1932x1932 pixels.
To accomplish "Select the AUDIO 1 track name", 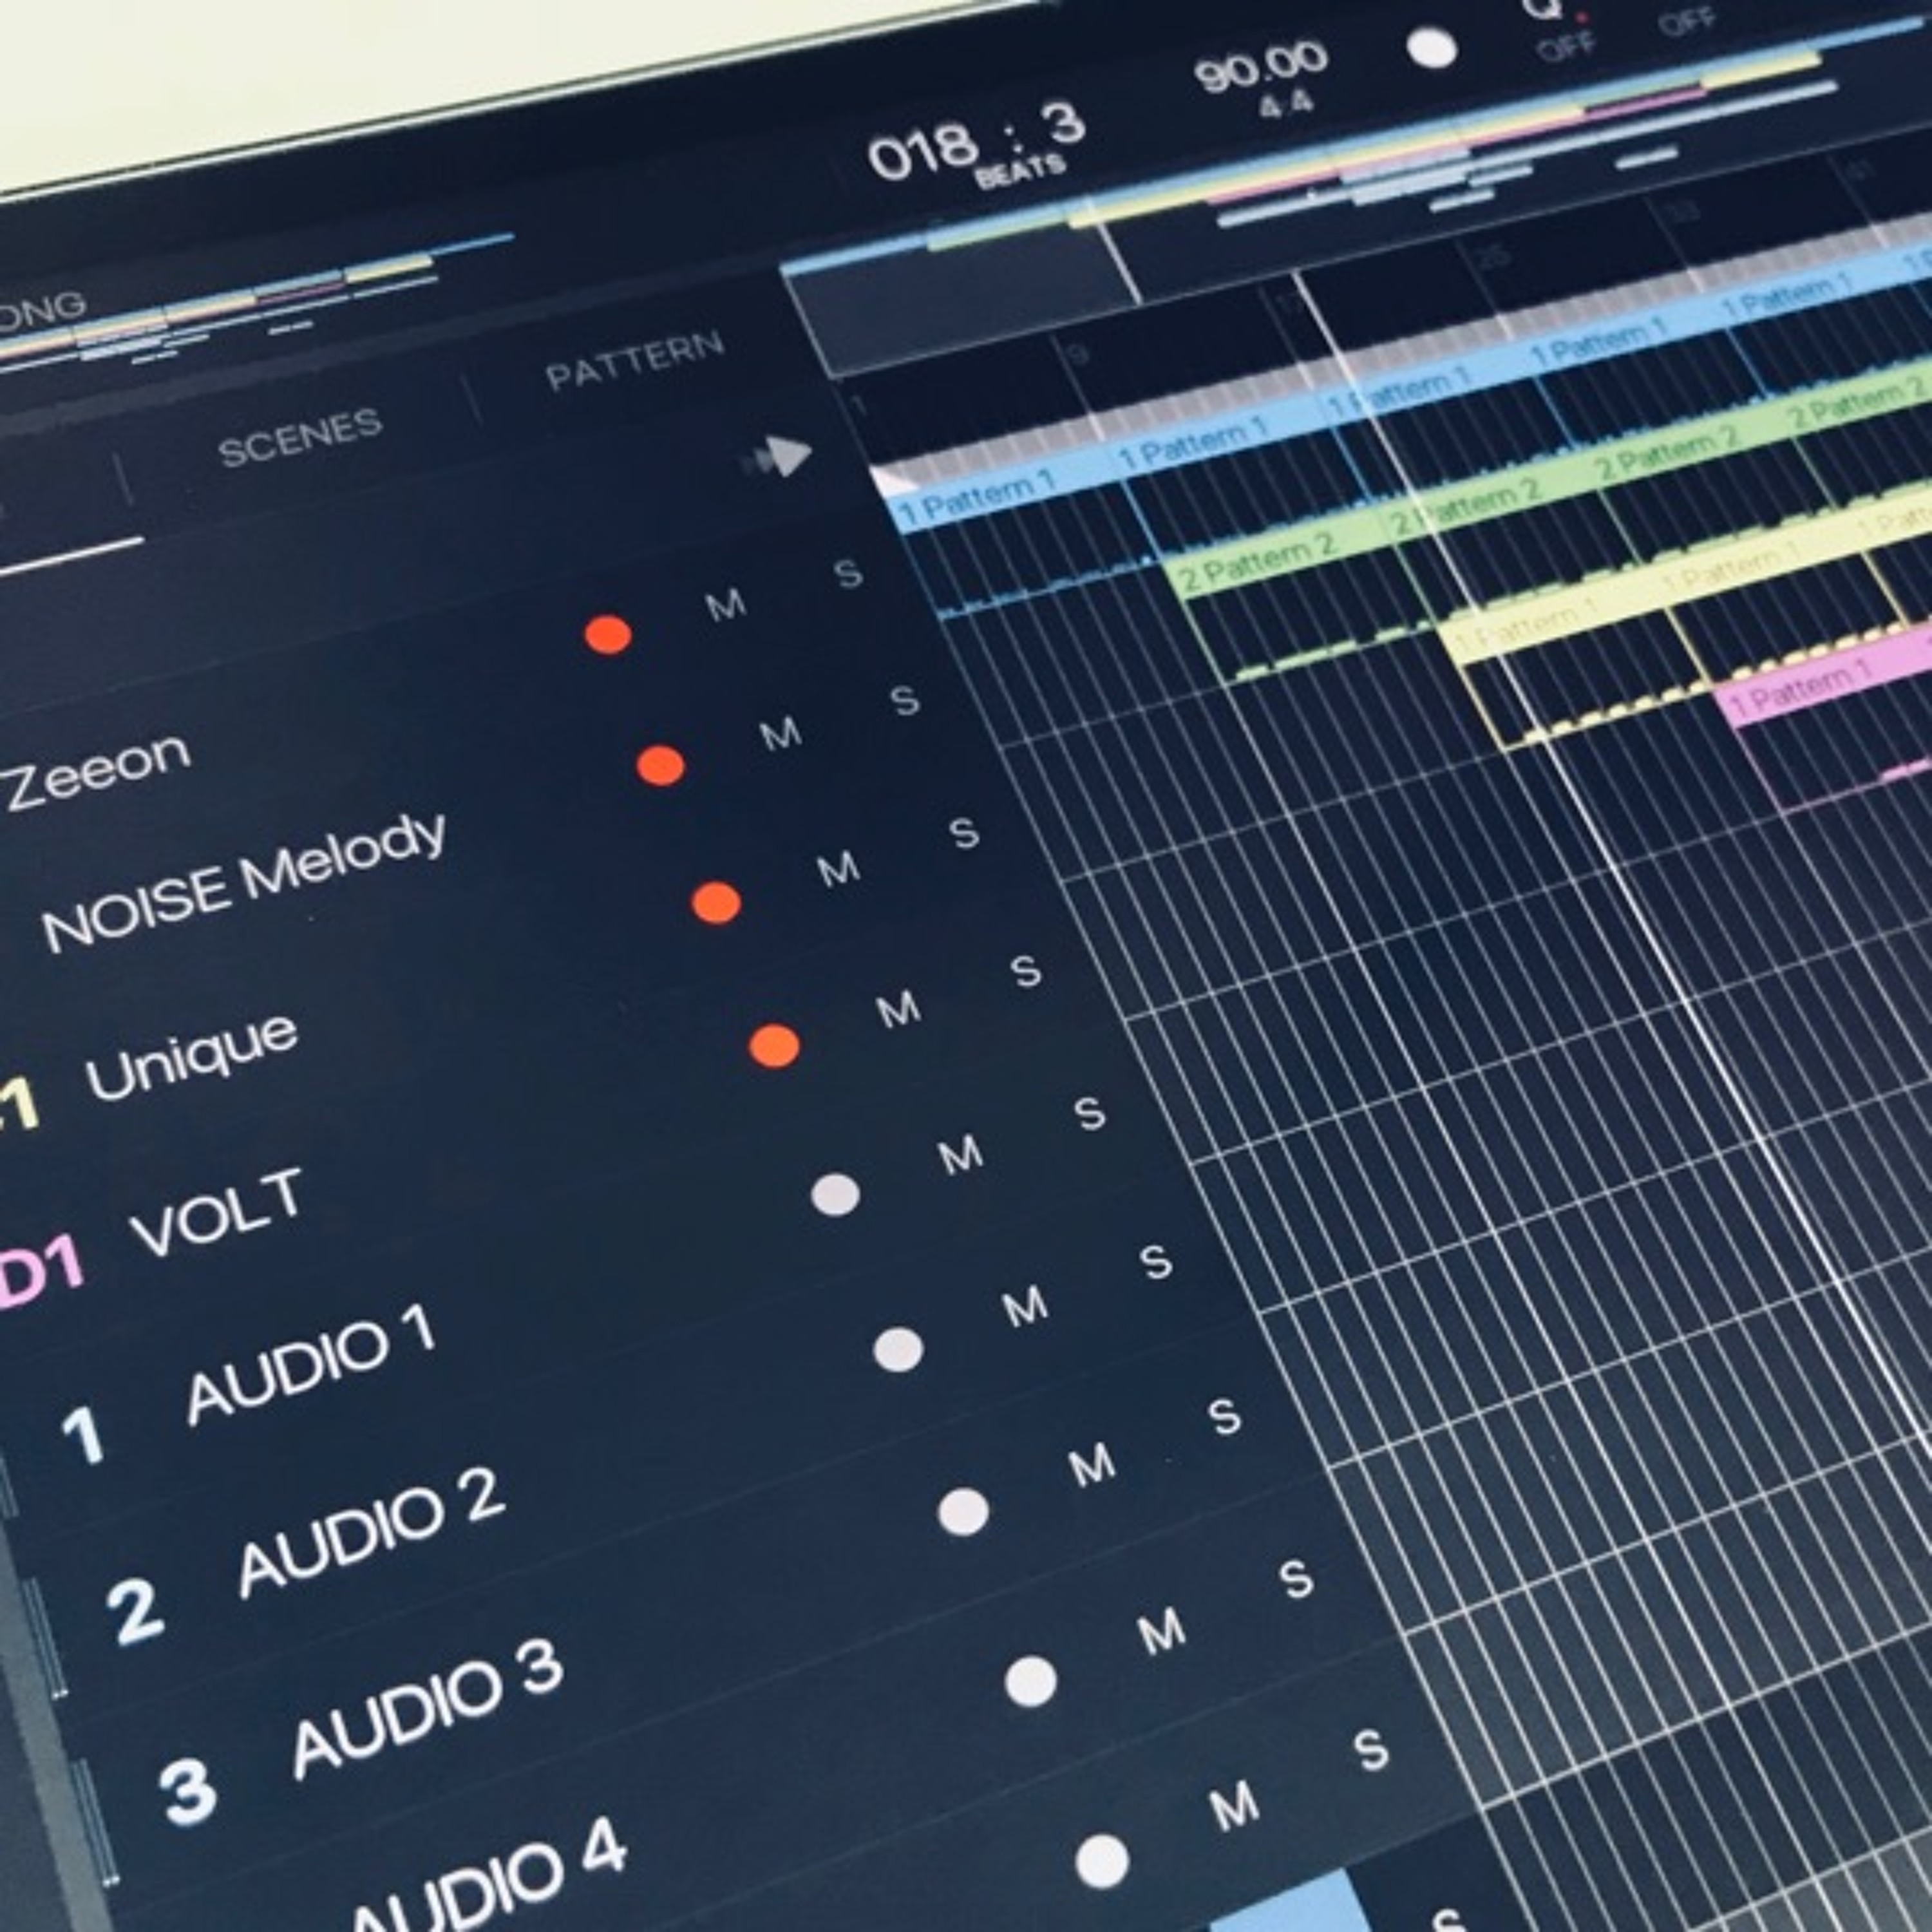I will pos(311,1364).
